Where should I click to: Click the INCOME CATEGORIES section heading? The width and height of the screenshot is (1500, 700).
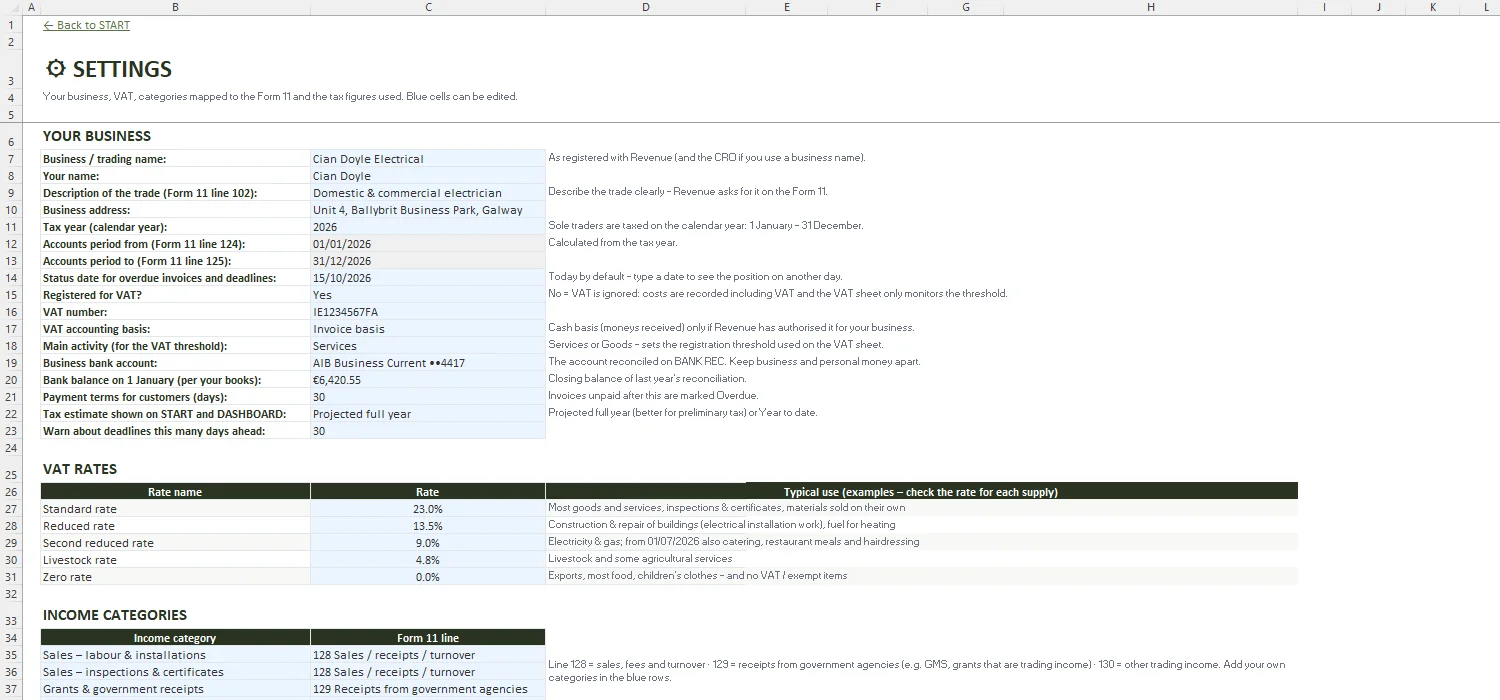115,615
